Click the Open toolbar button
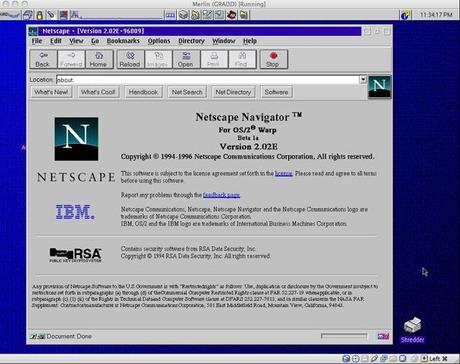The image size is (460, 364). [186, 59]
